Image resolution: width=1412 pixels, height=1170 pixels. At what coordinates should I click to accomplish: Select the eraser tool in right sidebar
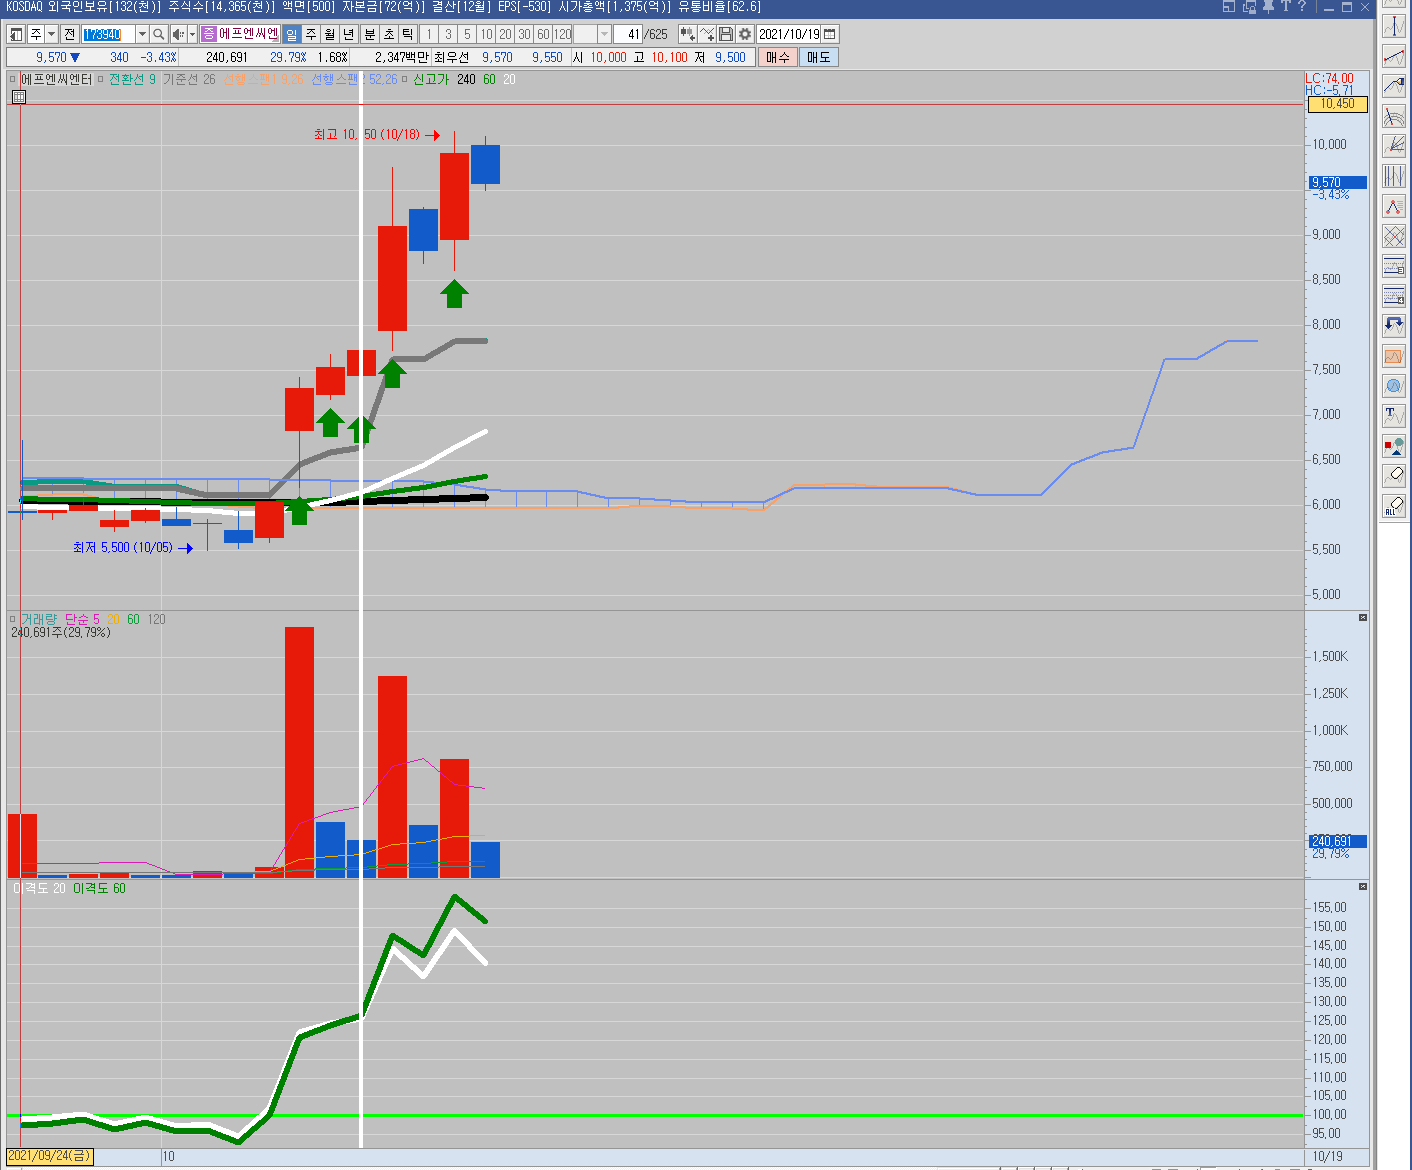point(1394,475)
